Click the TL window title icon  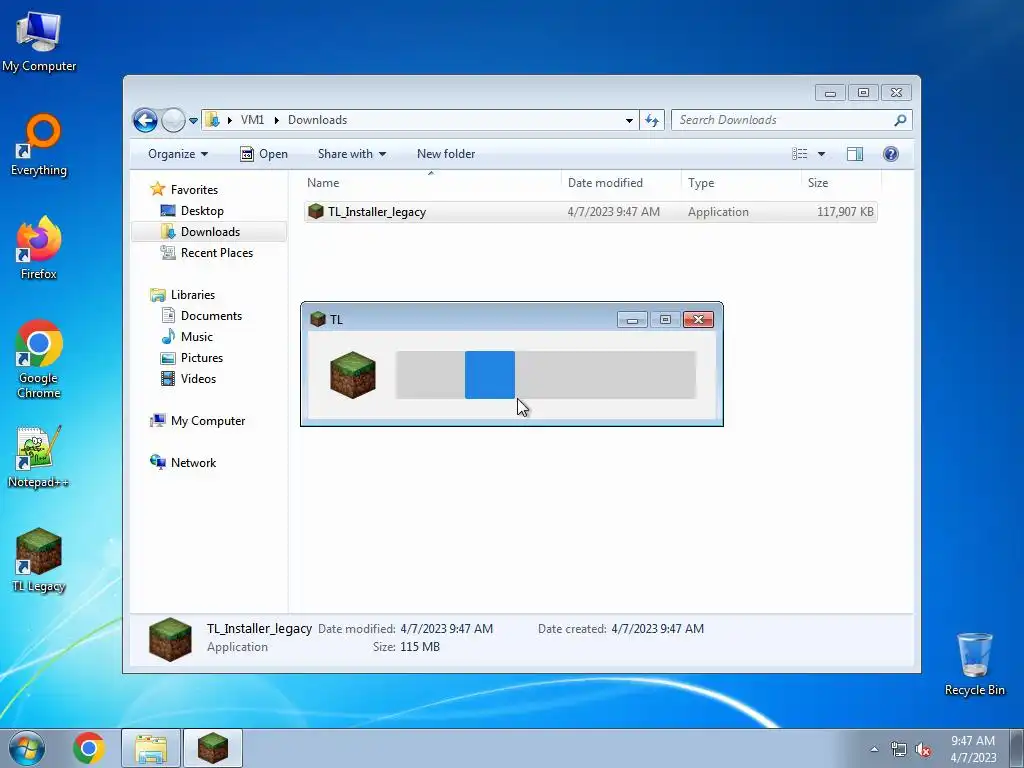(317, 319)
